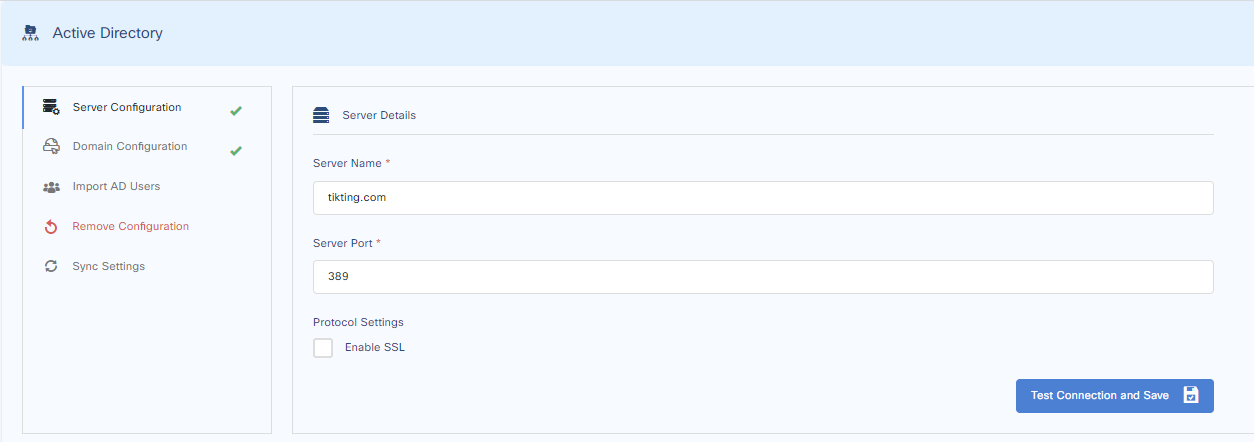Click the Sync Settings refresh icon
The height and width of the screenshot is (442, 1254).
[x=51, y=267]
